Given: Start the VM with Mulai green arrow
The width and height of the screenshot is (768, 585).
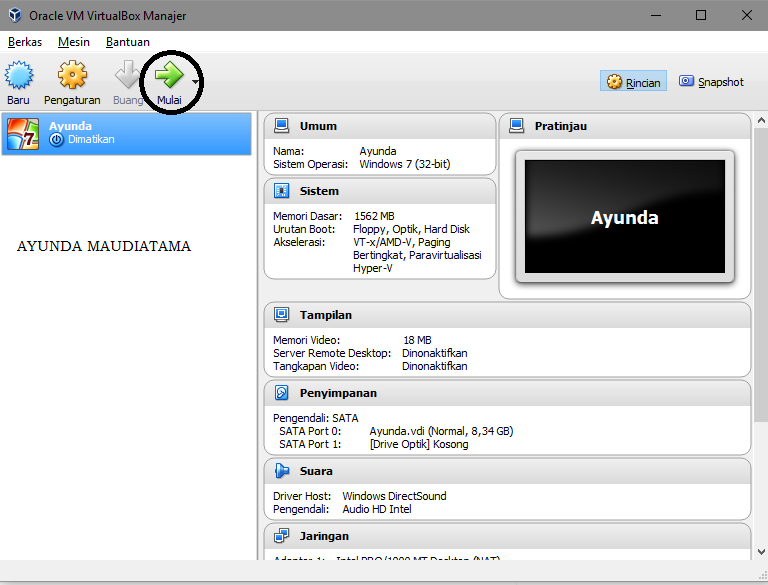Looking at the screenshot, I should click(x=169, y=74).
